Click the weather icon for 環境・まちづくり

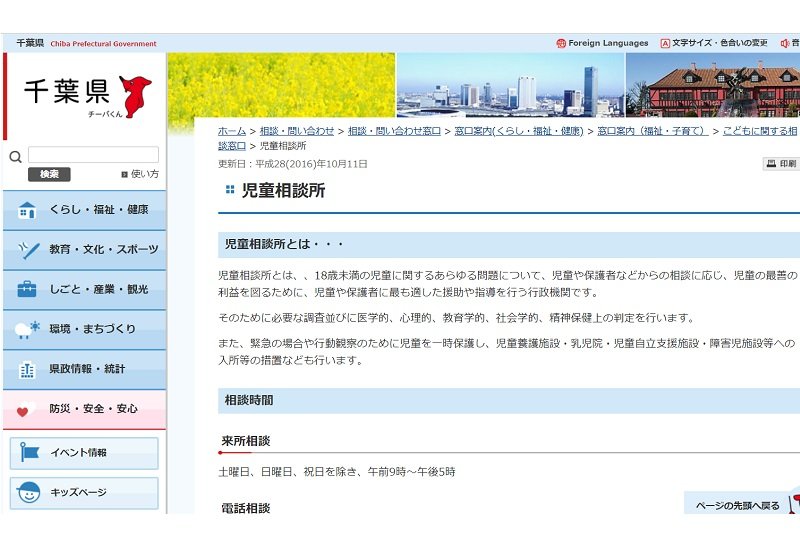(27, 330)
